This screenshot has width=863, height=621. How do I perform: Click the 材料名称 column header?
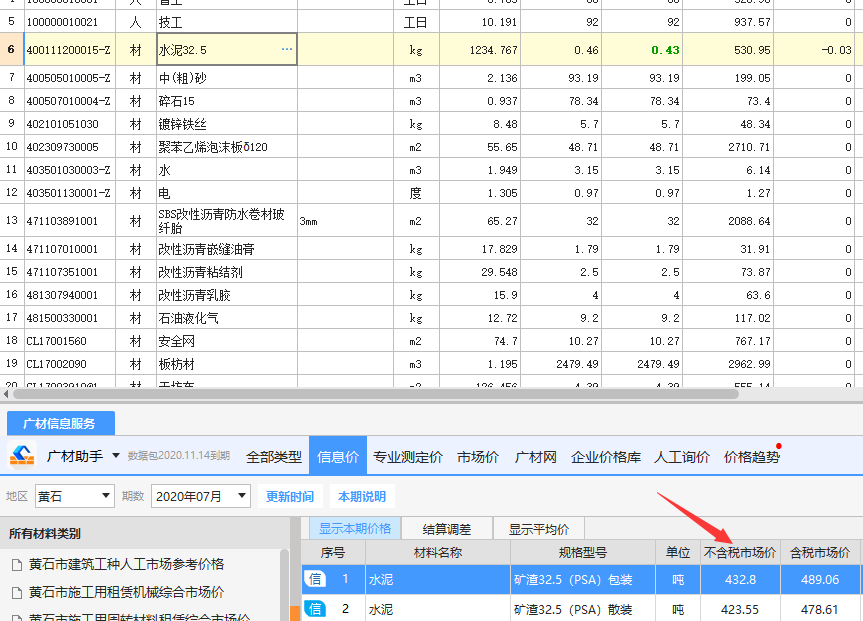pyautogui.click(x=438, y=552)
